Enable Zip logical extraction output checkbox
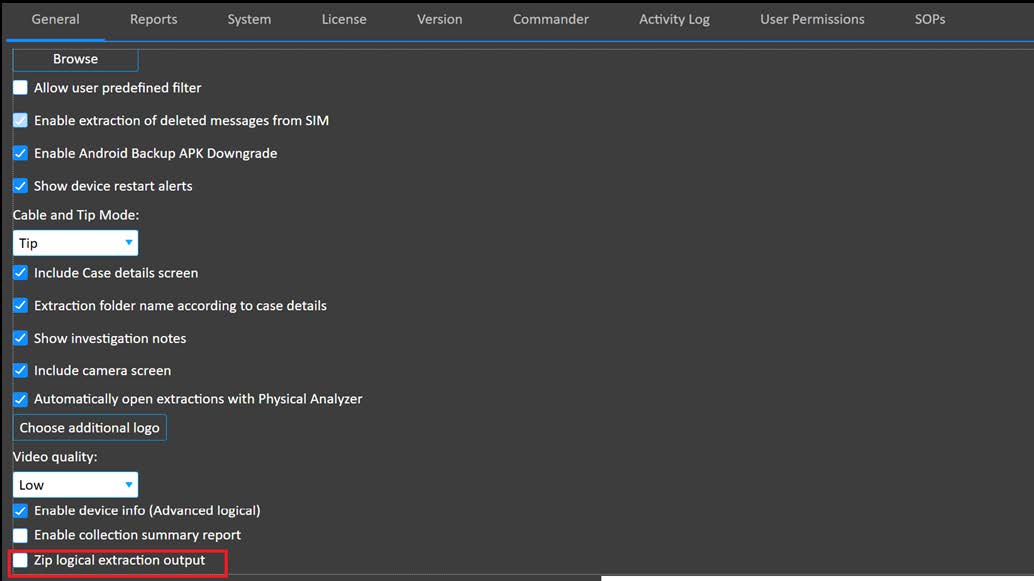1034x581 pixels. pyautogui.click(x=20, y=561)
